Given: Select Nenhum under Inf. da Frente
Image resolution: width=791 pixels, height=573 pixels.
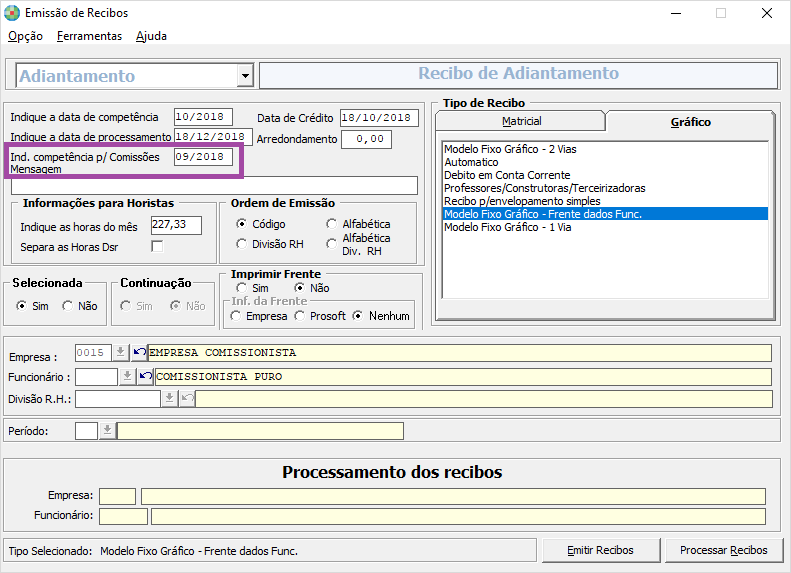Looking at the screenshot, I should [x=358, y=316].
